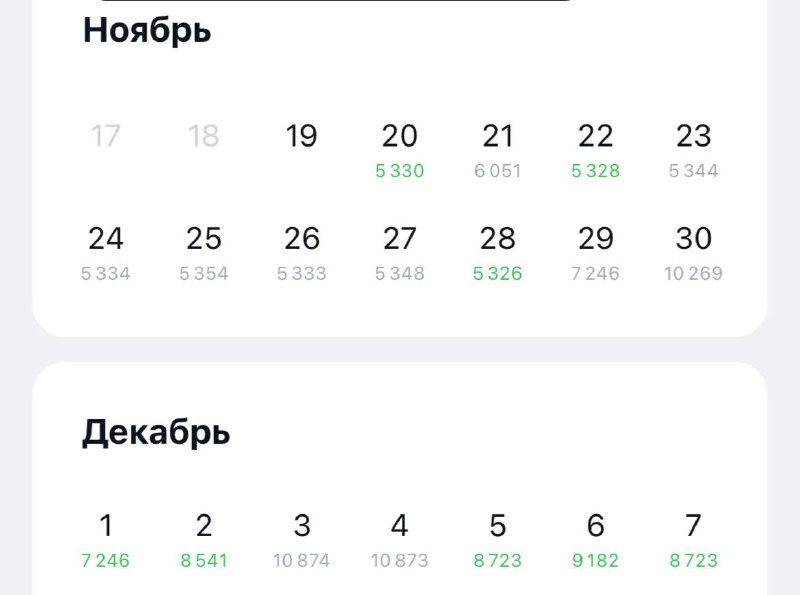Viewport: 800px width, 595px height.
Task: Click November 19 date
Action: (x=302, y=137)
